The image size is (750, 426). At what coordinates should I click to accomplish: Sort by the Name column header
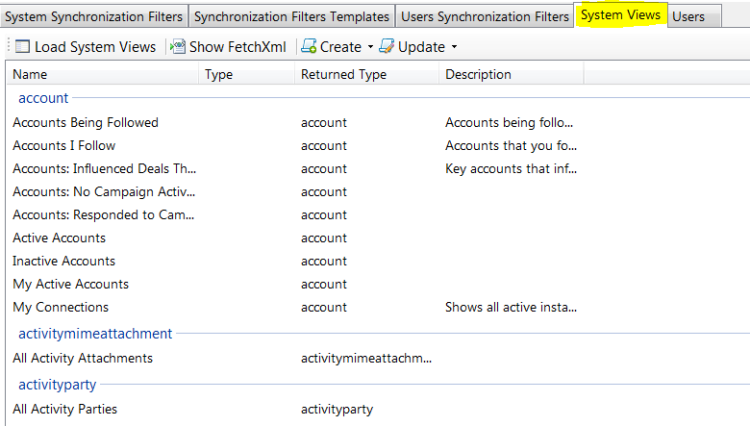pyautogui.click(x=102, y=75)
